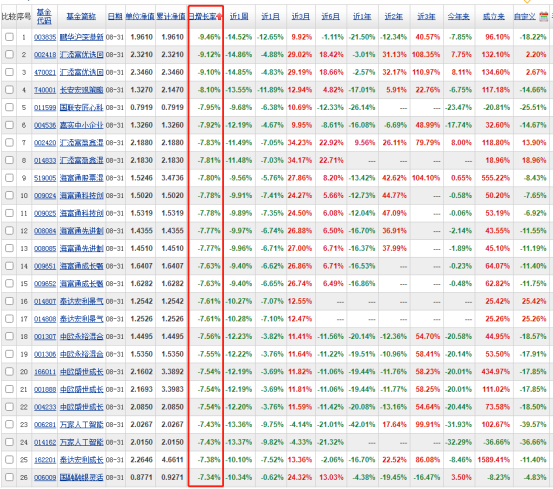Check the compare box for fund 006281
553x489 pixels.
pyautogui.click(x=9, y=424)
